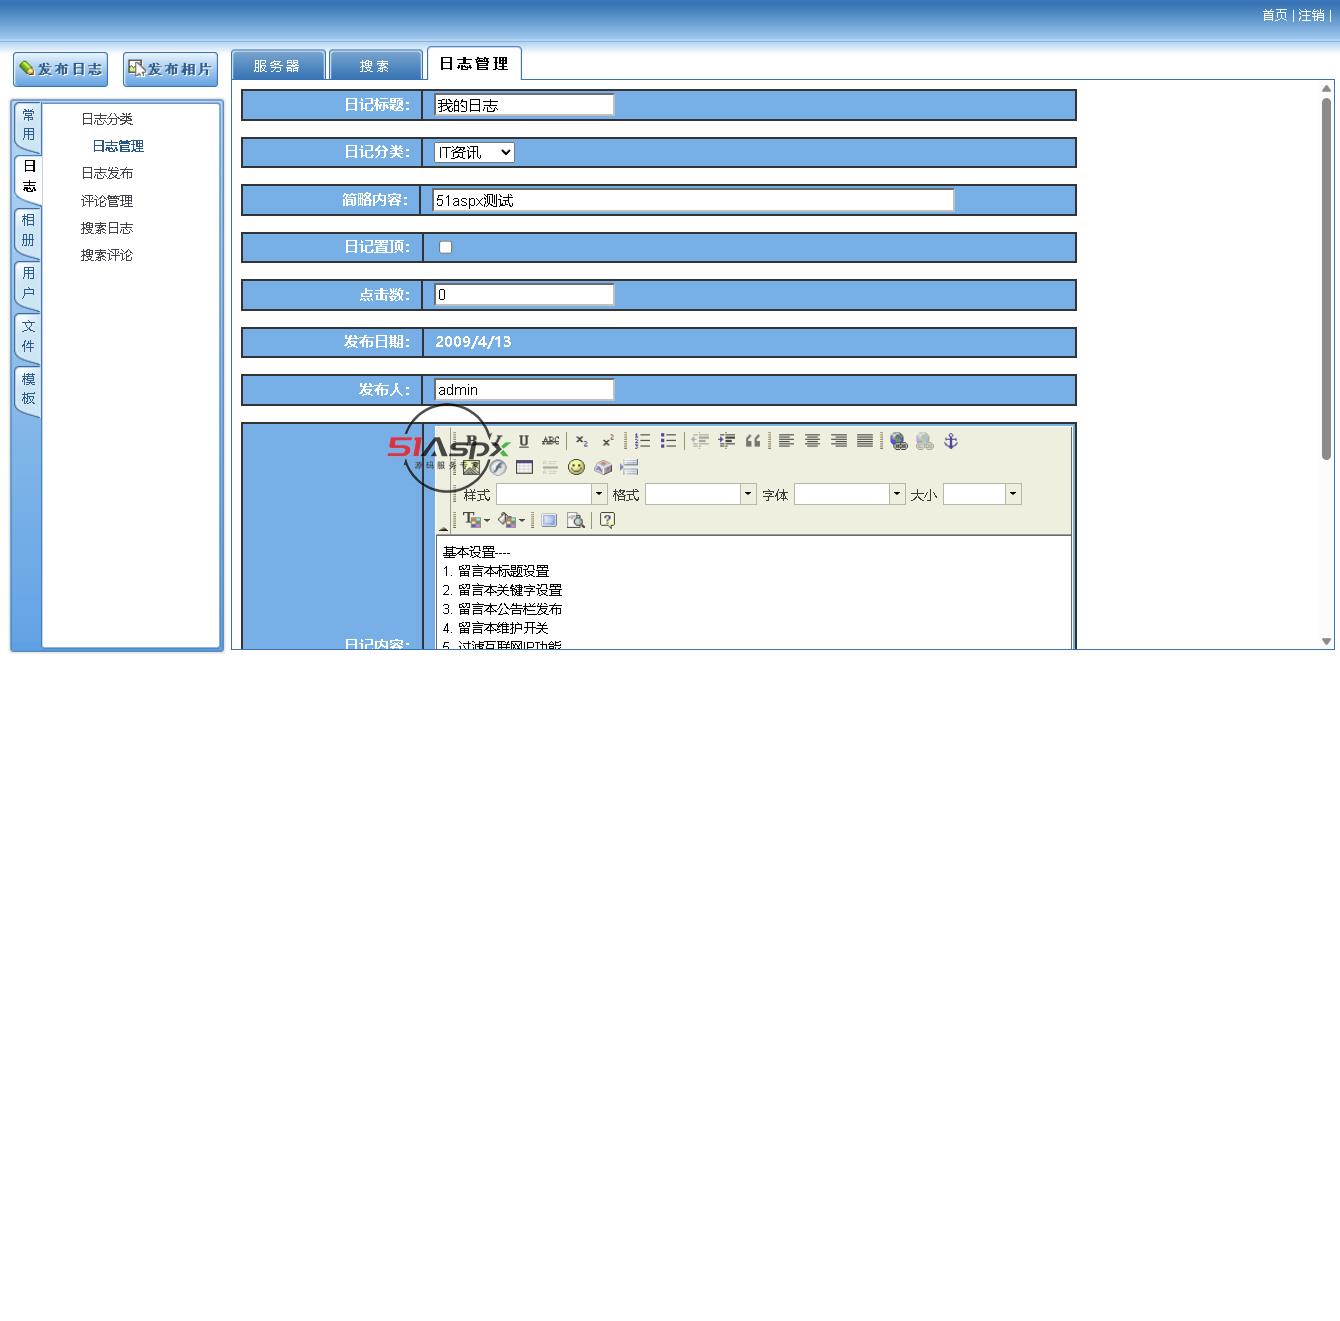Screen dimensions: 1340x1321
Task: Click the page vertical scrollbar thumb
Action: click(1326, 279)
